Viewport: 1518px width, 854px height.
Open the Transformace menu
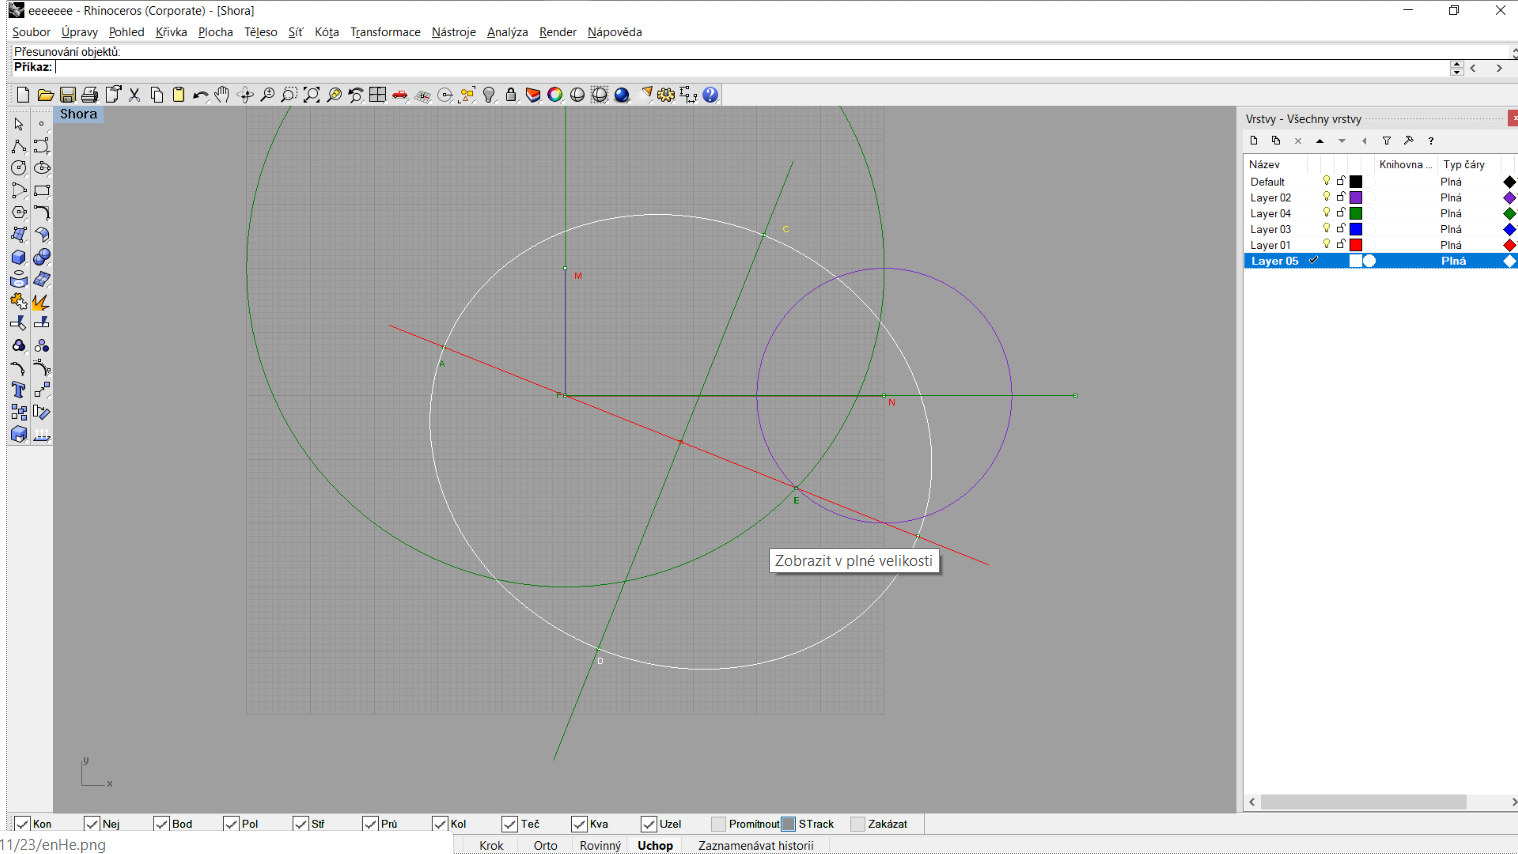385,32
